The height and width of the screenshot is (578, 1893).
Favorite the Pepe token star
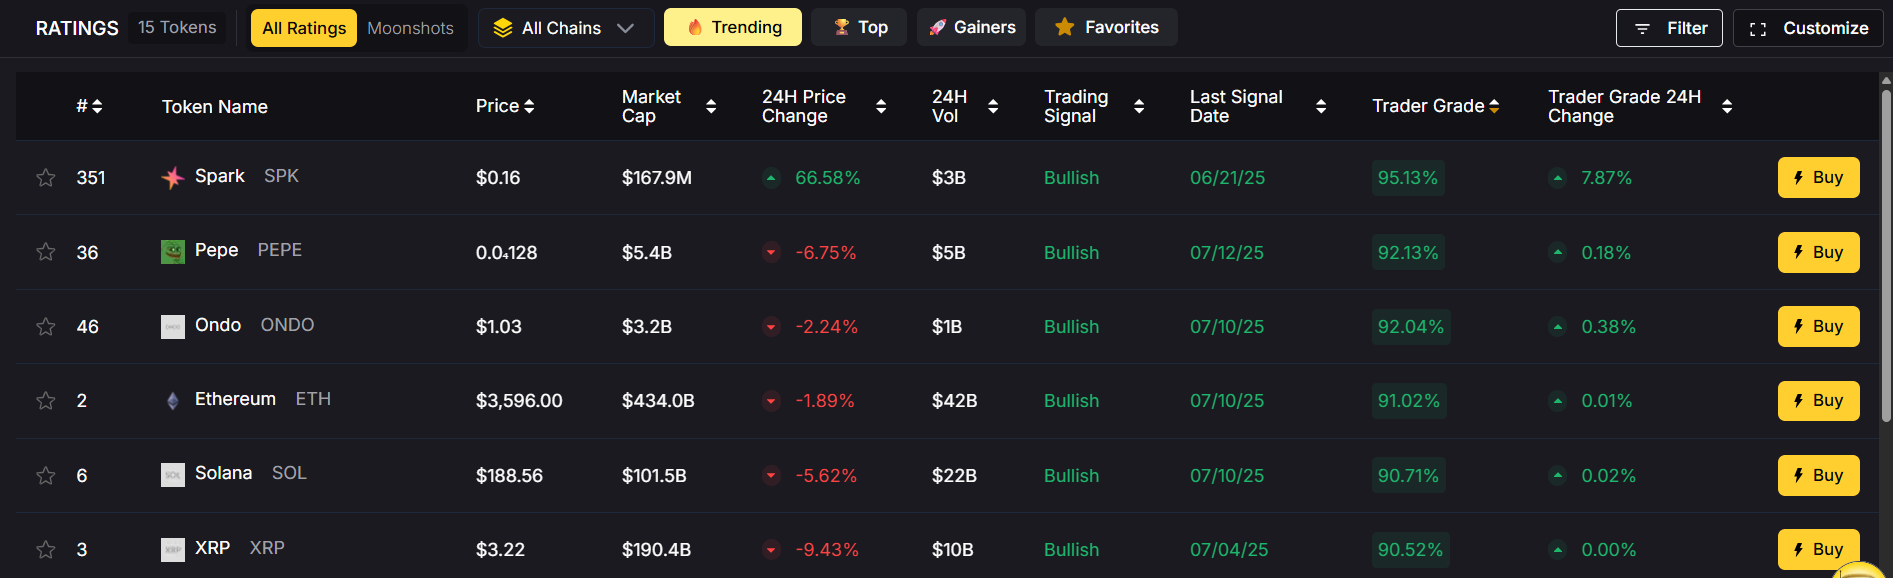tap(46, 252)
